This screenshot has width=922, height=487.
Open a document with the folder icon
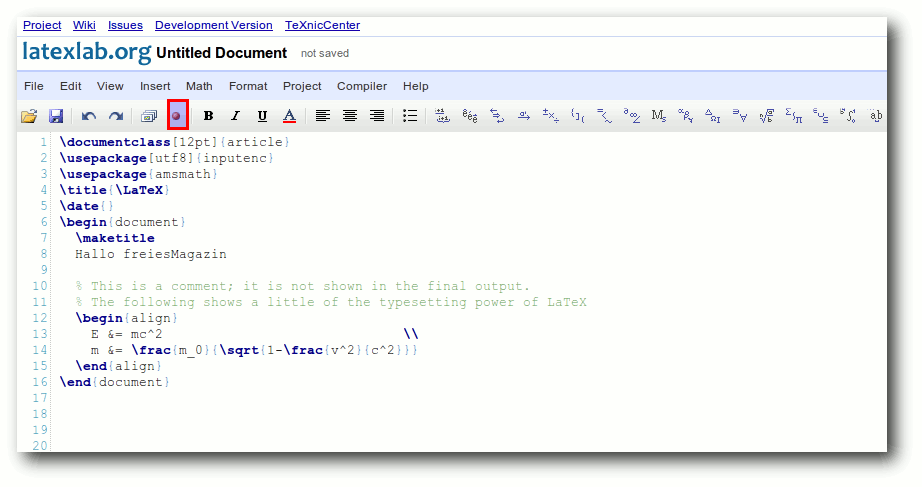coord(29,116)
